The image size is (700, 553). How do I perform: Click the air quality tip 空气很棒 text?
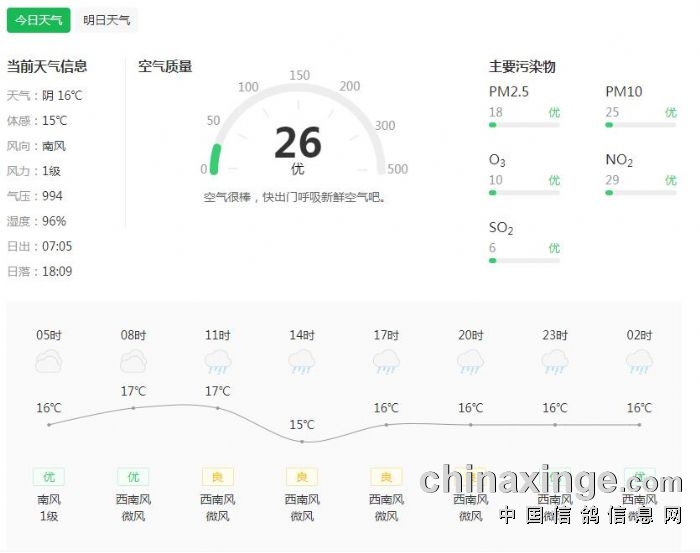click(x=294, y=197)
